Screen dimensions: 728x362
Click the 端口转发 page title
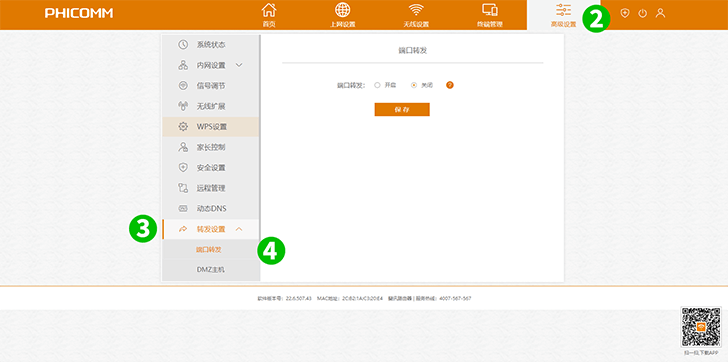[x=413, y=50]
